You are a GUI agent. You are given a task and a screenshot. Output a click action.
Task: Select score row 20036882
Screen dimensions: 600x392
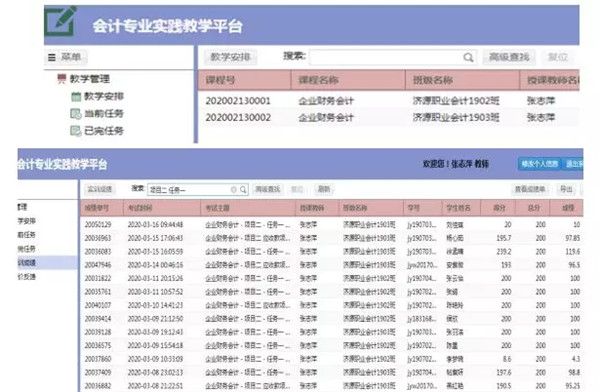[x=331, y=385]
